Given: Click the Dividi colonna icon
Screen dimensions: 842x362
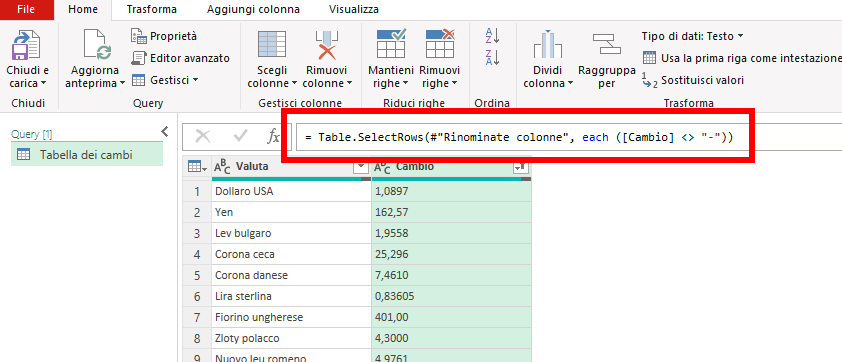Looking at the screenshot, I should 547,45.
